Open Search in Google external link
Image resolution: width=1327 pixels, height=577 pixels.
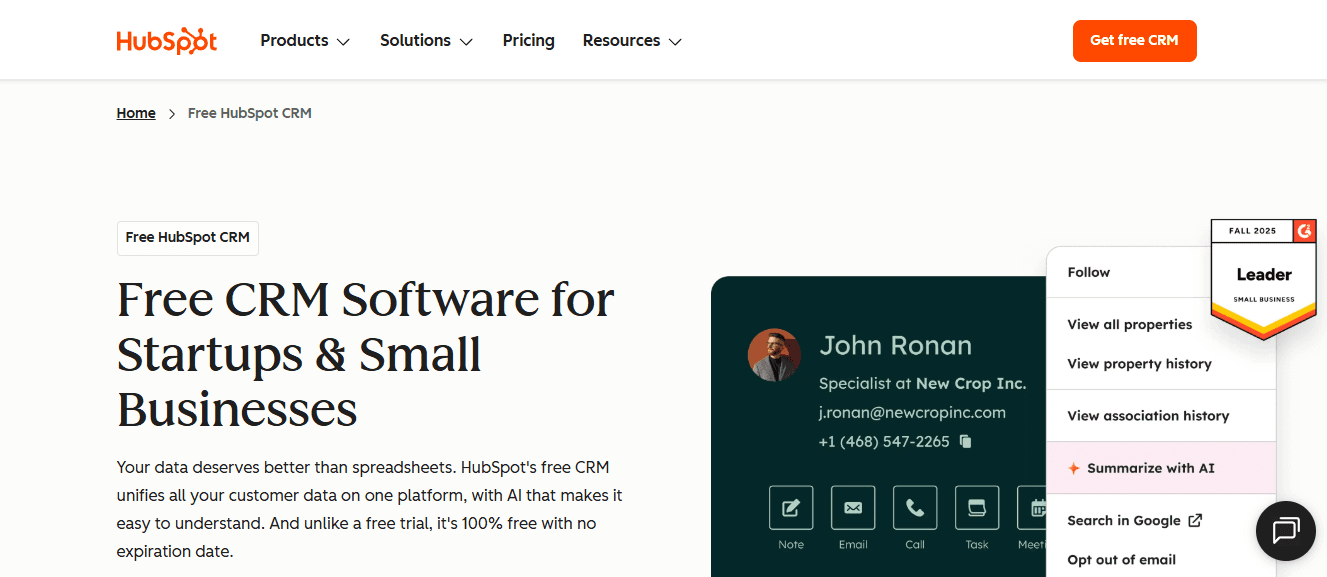point(1134,520)
